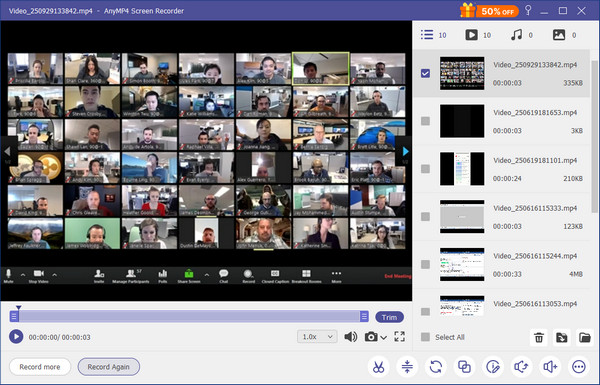
Task: Open the video compressor tool
Action: point(407,367)
